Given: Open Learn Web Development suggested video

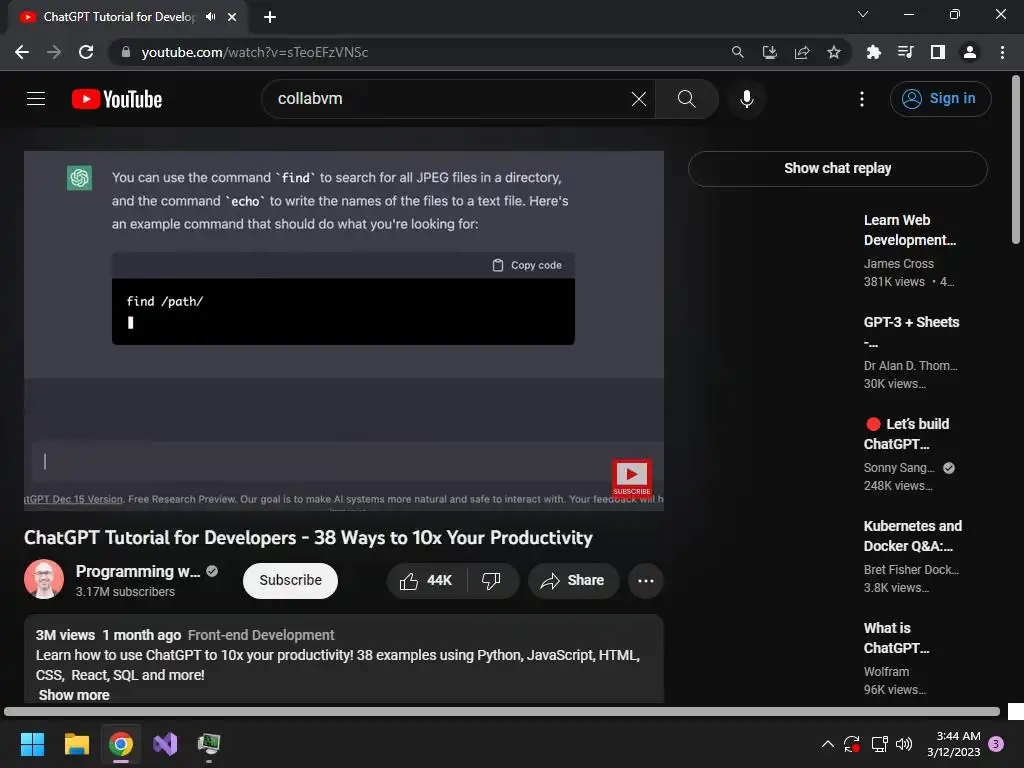Looking at the screenshot, I should point(910,230).
